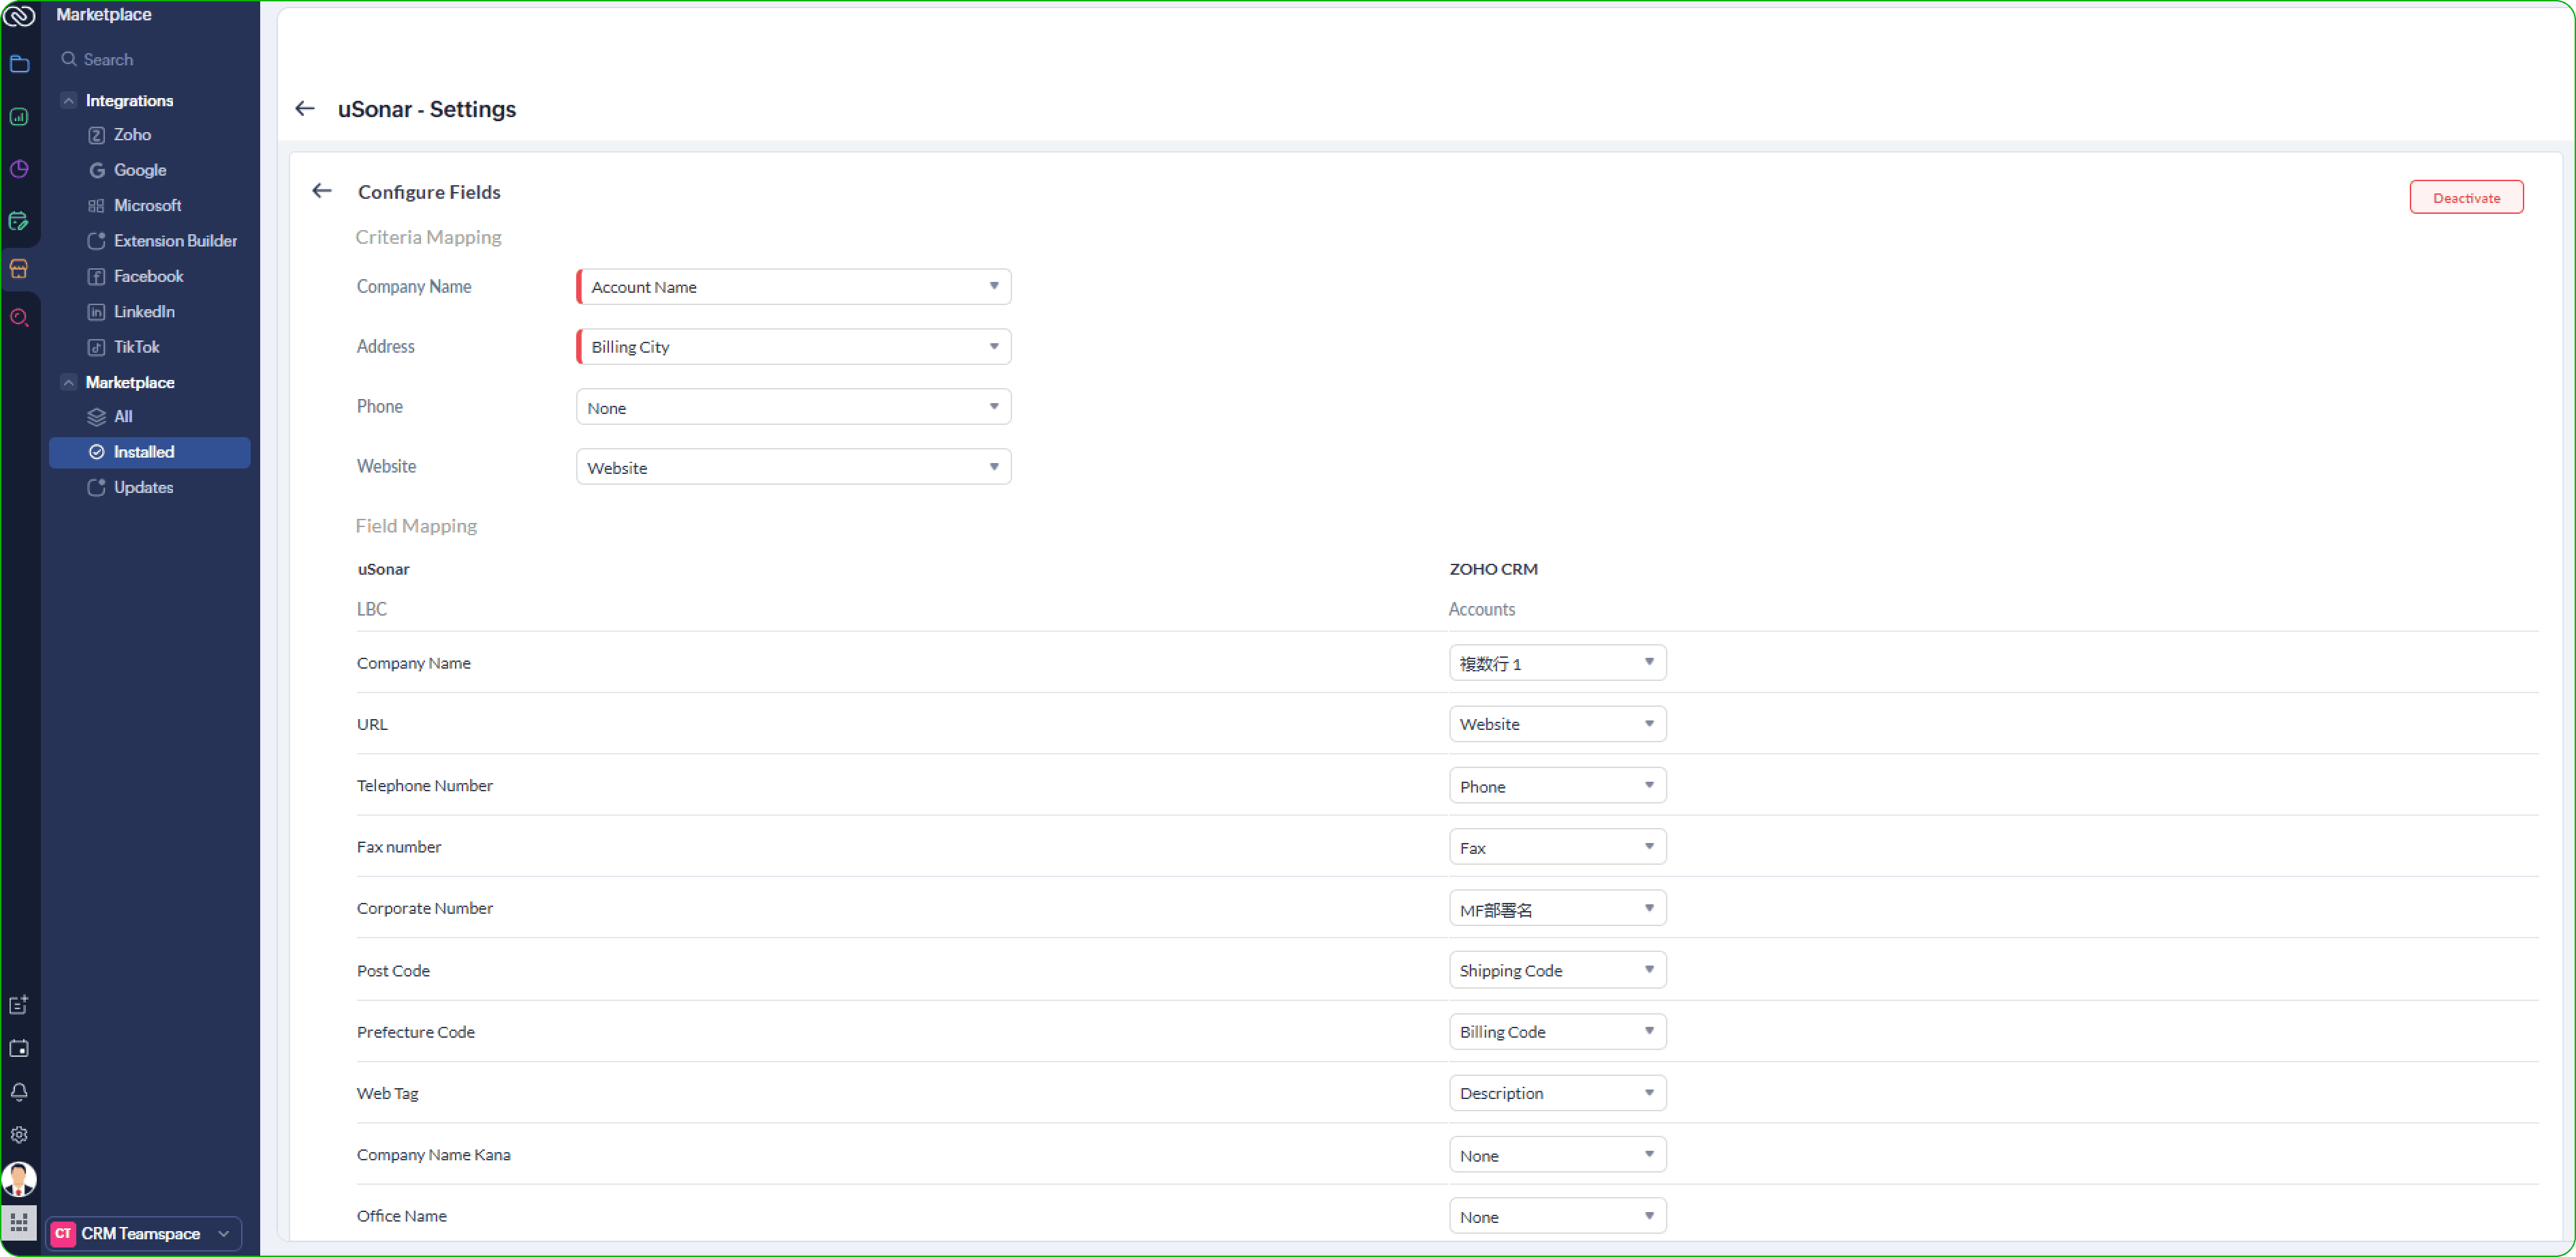
Task: Select Installed in Marketplace menu
Action: [x=144, y=452]
